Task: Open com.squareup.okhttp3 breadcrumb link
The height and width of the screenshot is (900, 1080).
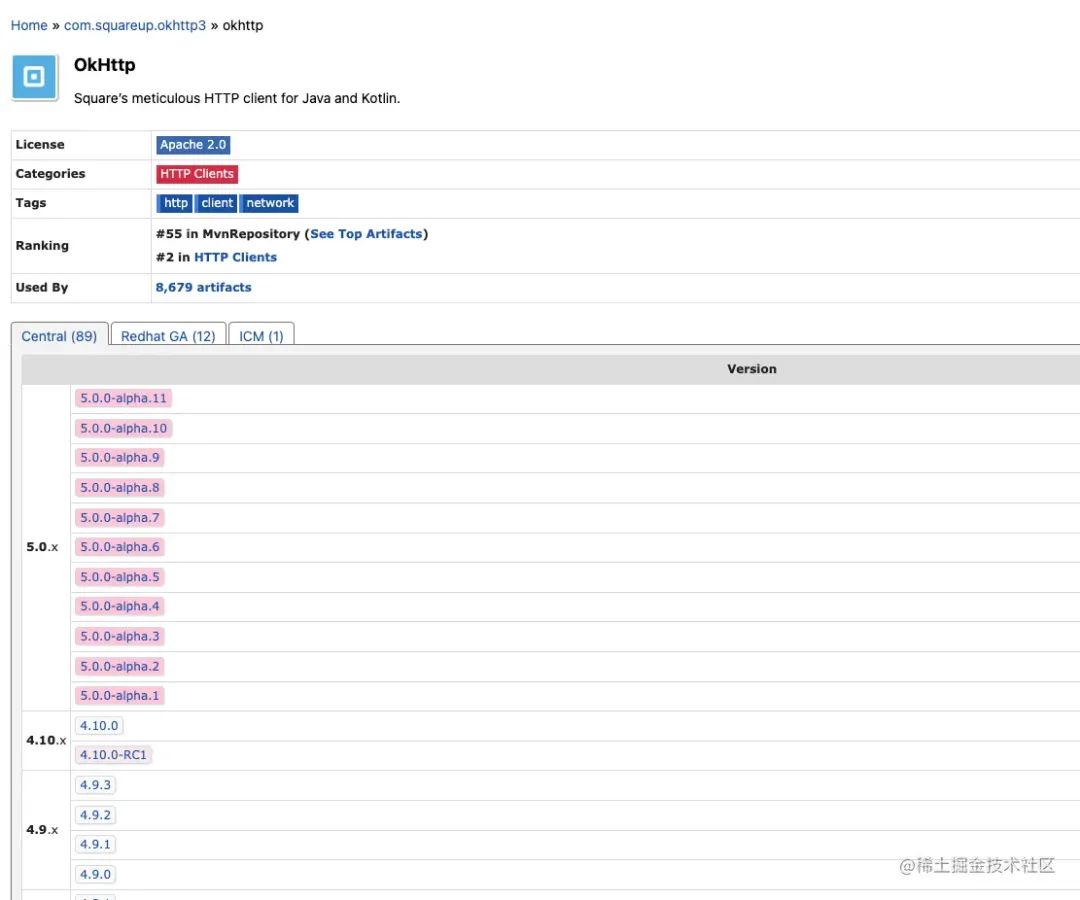Action: pos(135,25)
